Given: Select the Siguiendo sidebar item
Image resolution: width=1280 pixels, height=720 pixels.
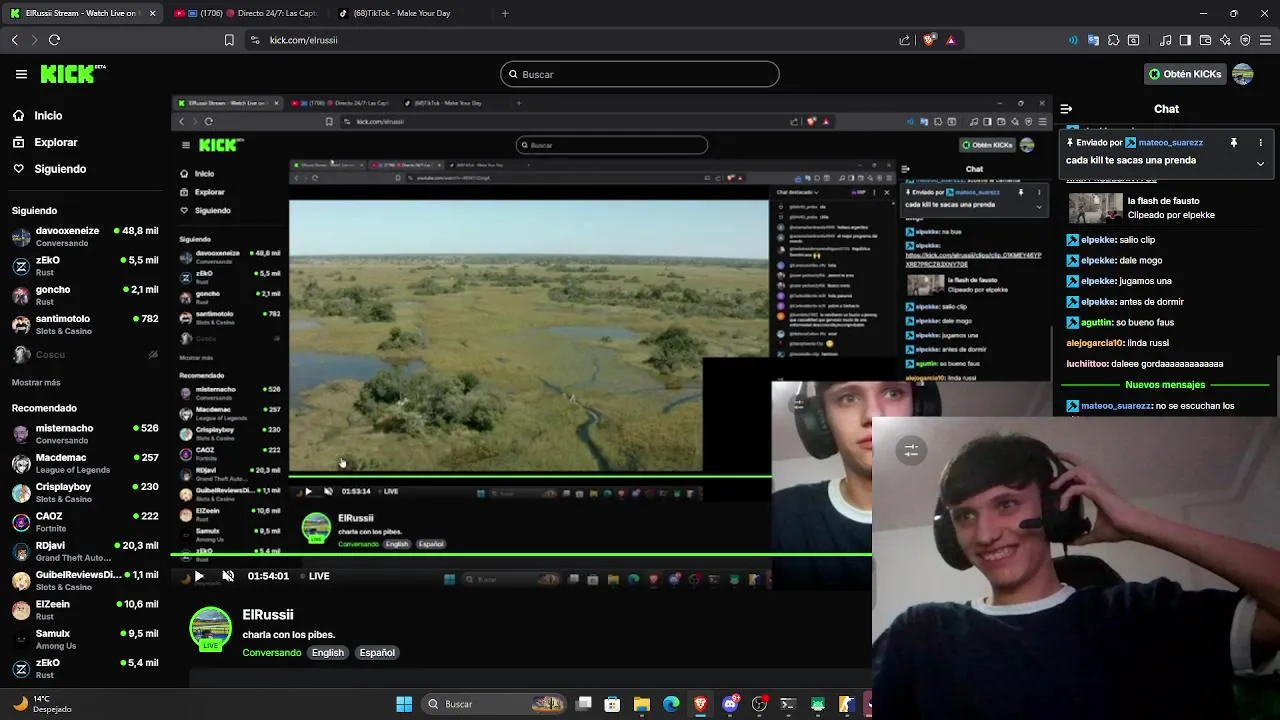Looking at the screenshot, I should click(x=60, y=169).
